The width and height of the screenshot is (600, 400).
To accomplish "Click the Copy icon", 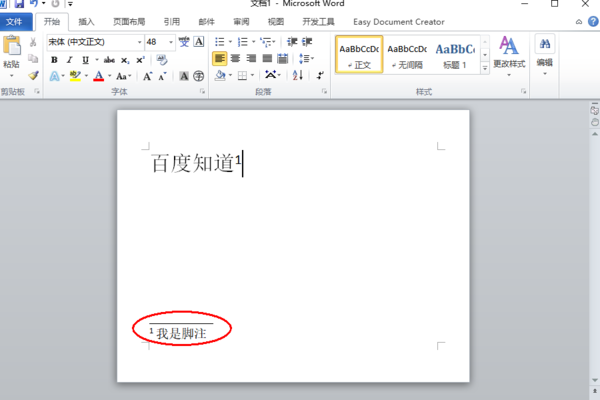I will point(33,59).
